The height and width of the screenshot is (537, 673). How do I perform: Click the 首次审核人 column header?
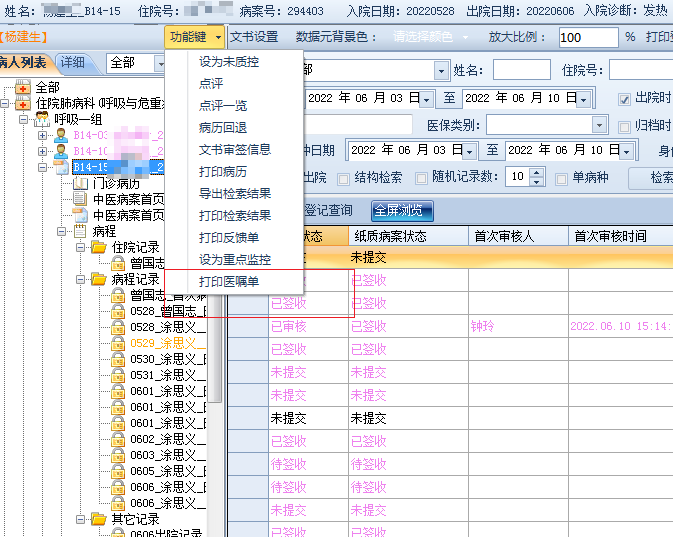(518, 236)
